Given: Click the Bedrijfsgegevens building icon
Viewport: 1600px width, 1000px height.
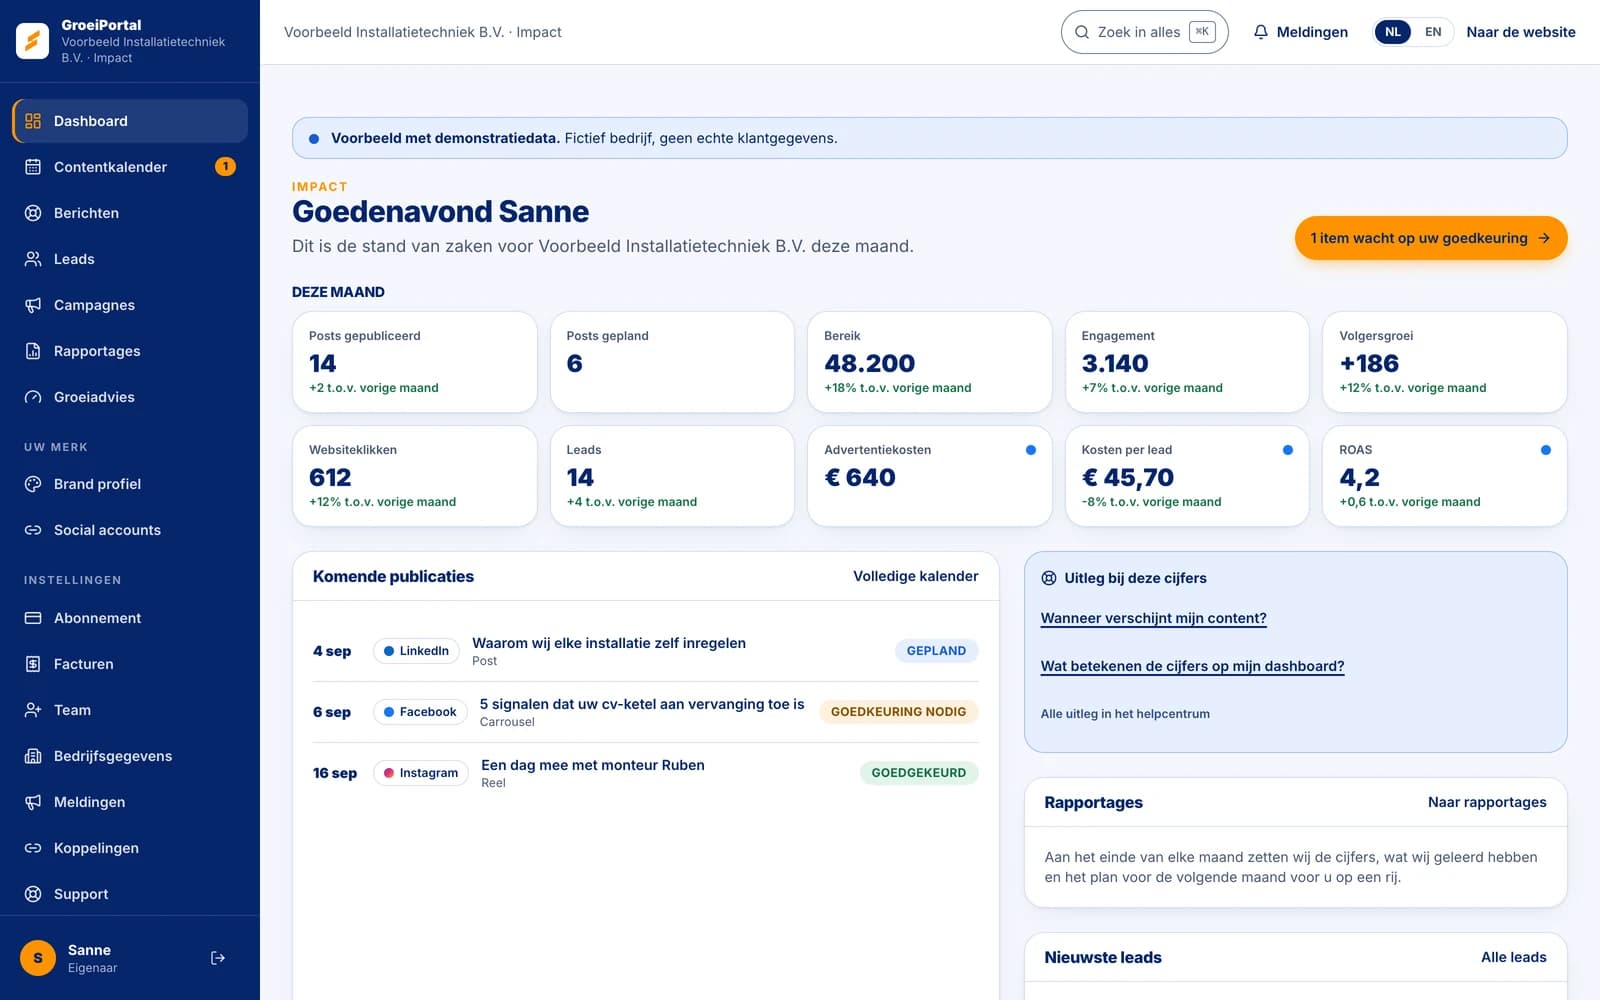Looking at the screenshot, I should pyautogui.click(x=33, y=756).
